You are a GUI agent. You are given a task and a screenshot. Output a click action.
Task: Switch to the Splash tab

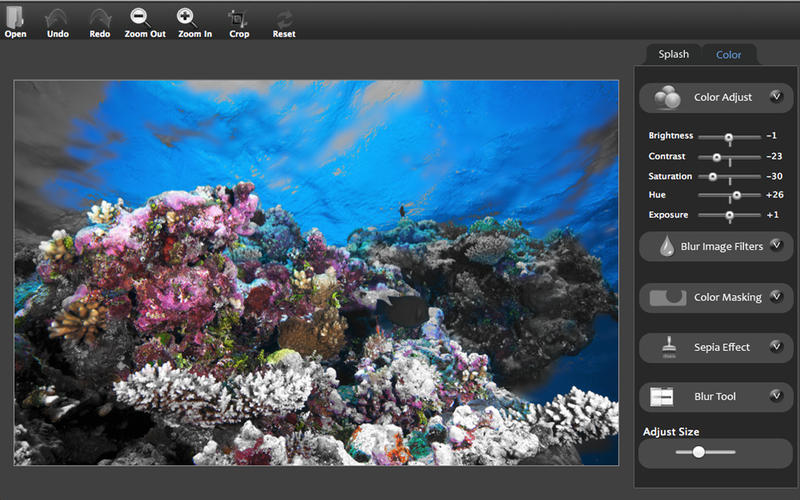[673, 54]
